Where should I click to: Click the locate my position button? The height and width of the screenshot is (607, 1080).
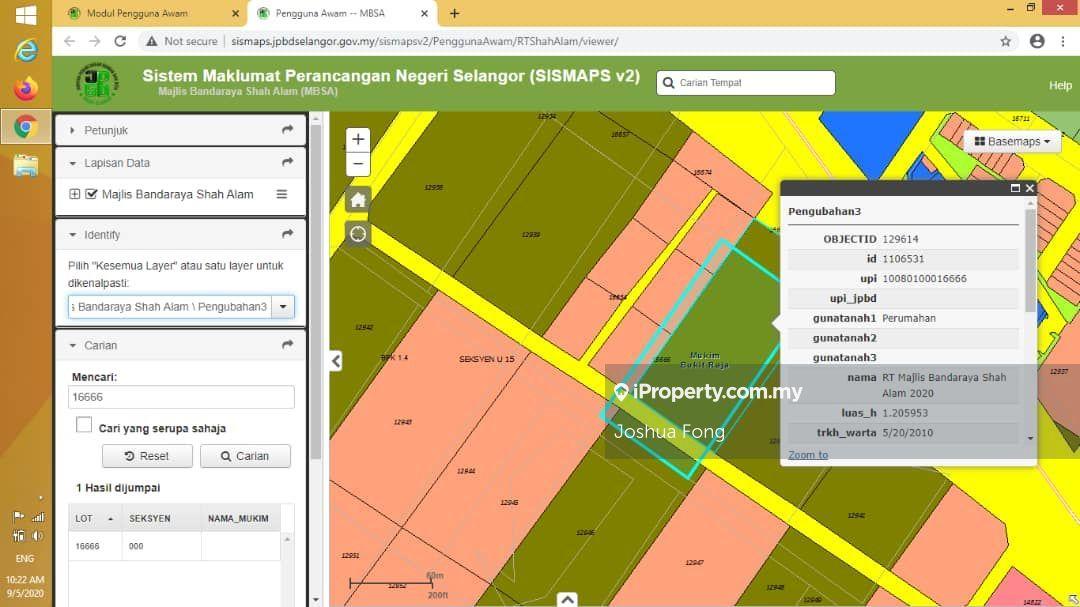[358, 234]
